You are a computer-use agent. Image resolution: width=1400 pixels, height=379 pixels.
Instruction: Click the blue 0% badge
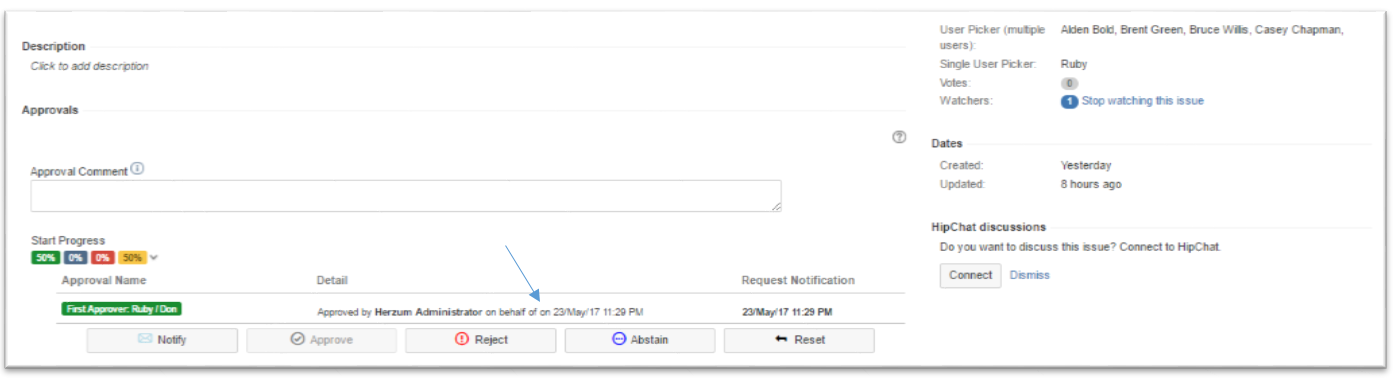pyautogui.click(x=76, y=258)
